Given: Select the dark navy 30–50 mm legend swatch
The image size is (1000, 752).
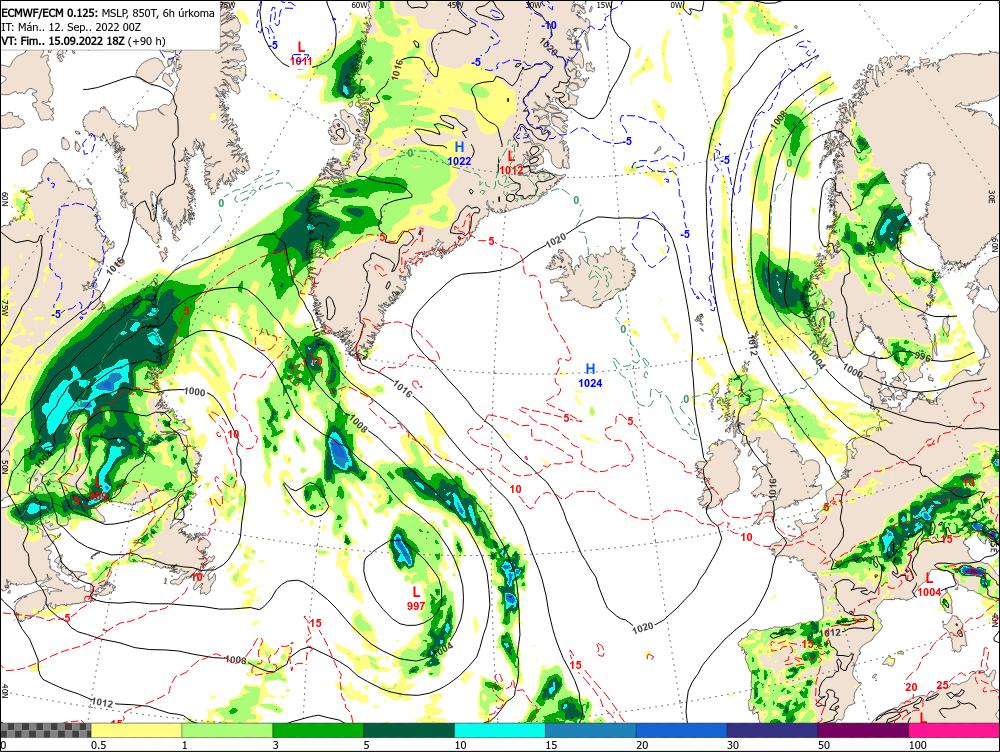Looking at the screenshot, I should click(x=772, y=730).
